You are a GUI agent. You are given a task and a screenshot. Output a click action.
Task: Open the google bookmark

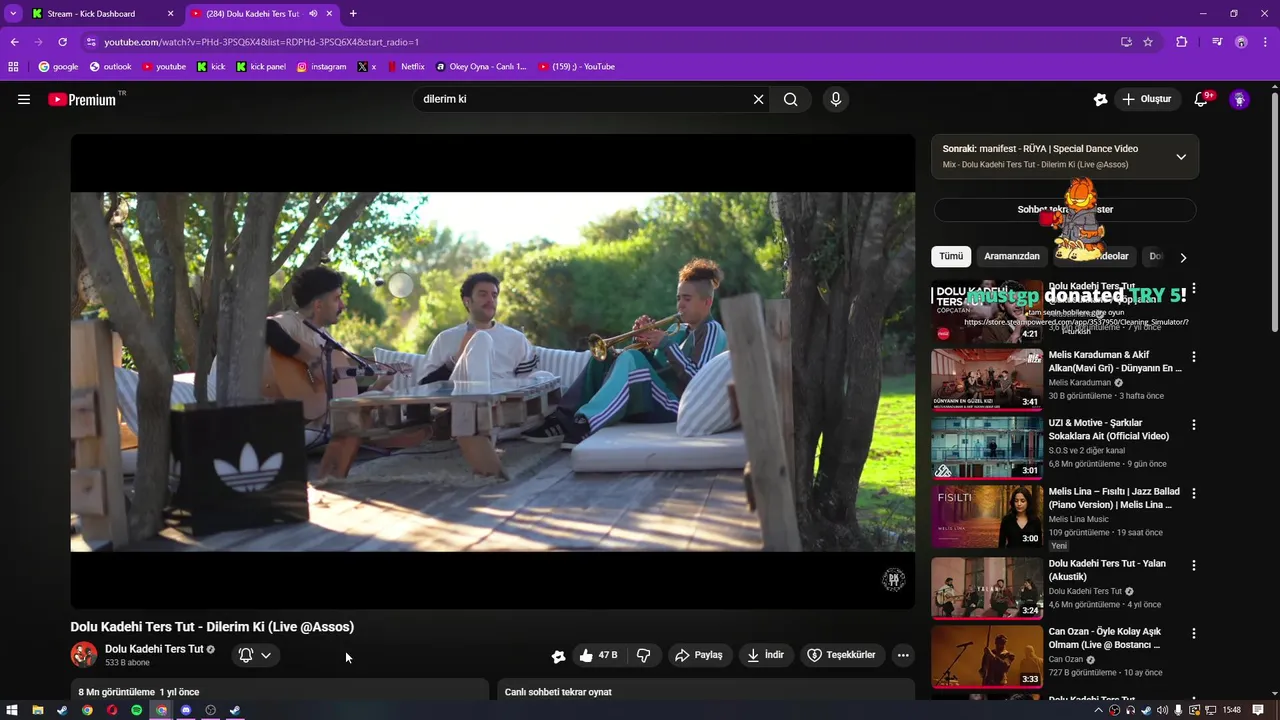(x=58, y=67)
